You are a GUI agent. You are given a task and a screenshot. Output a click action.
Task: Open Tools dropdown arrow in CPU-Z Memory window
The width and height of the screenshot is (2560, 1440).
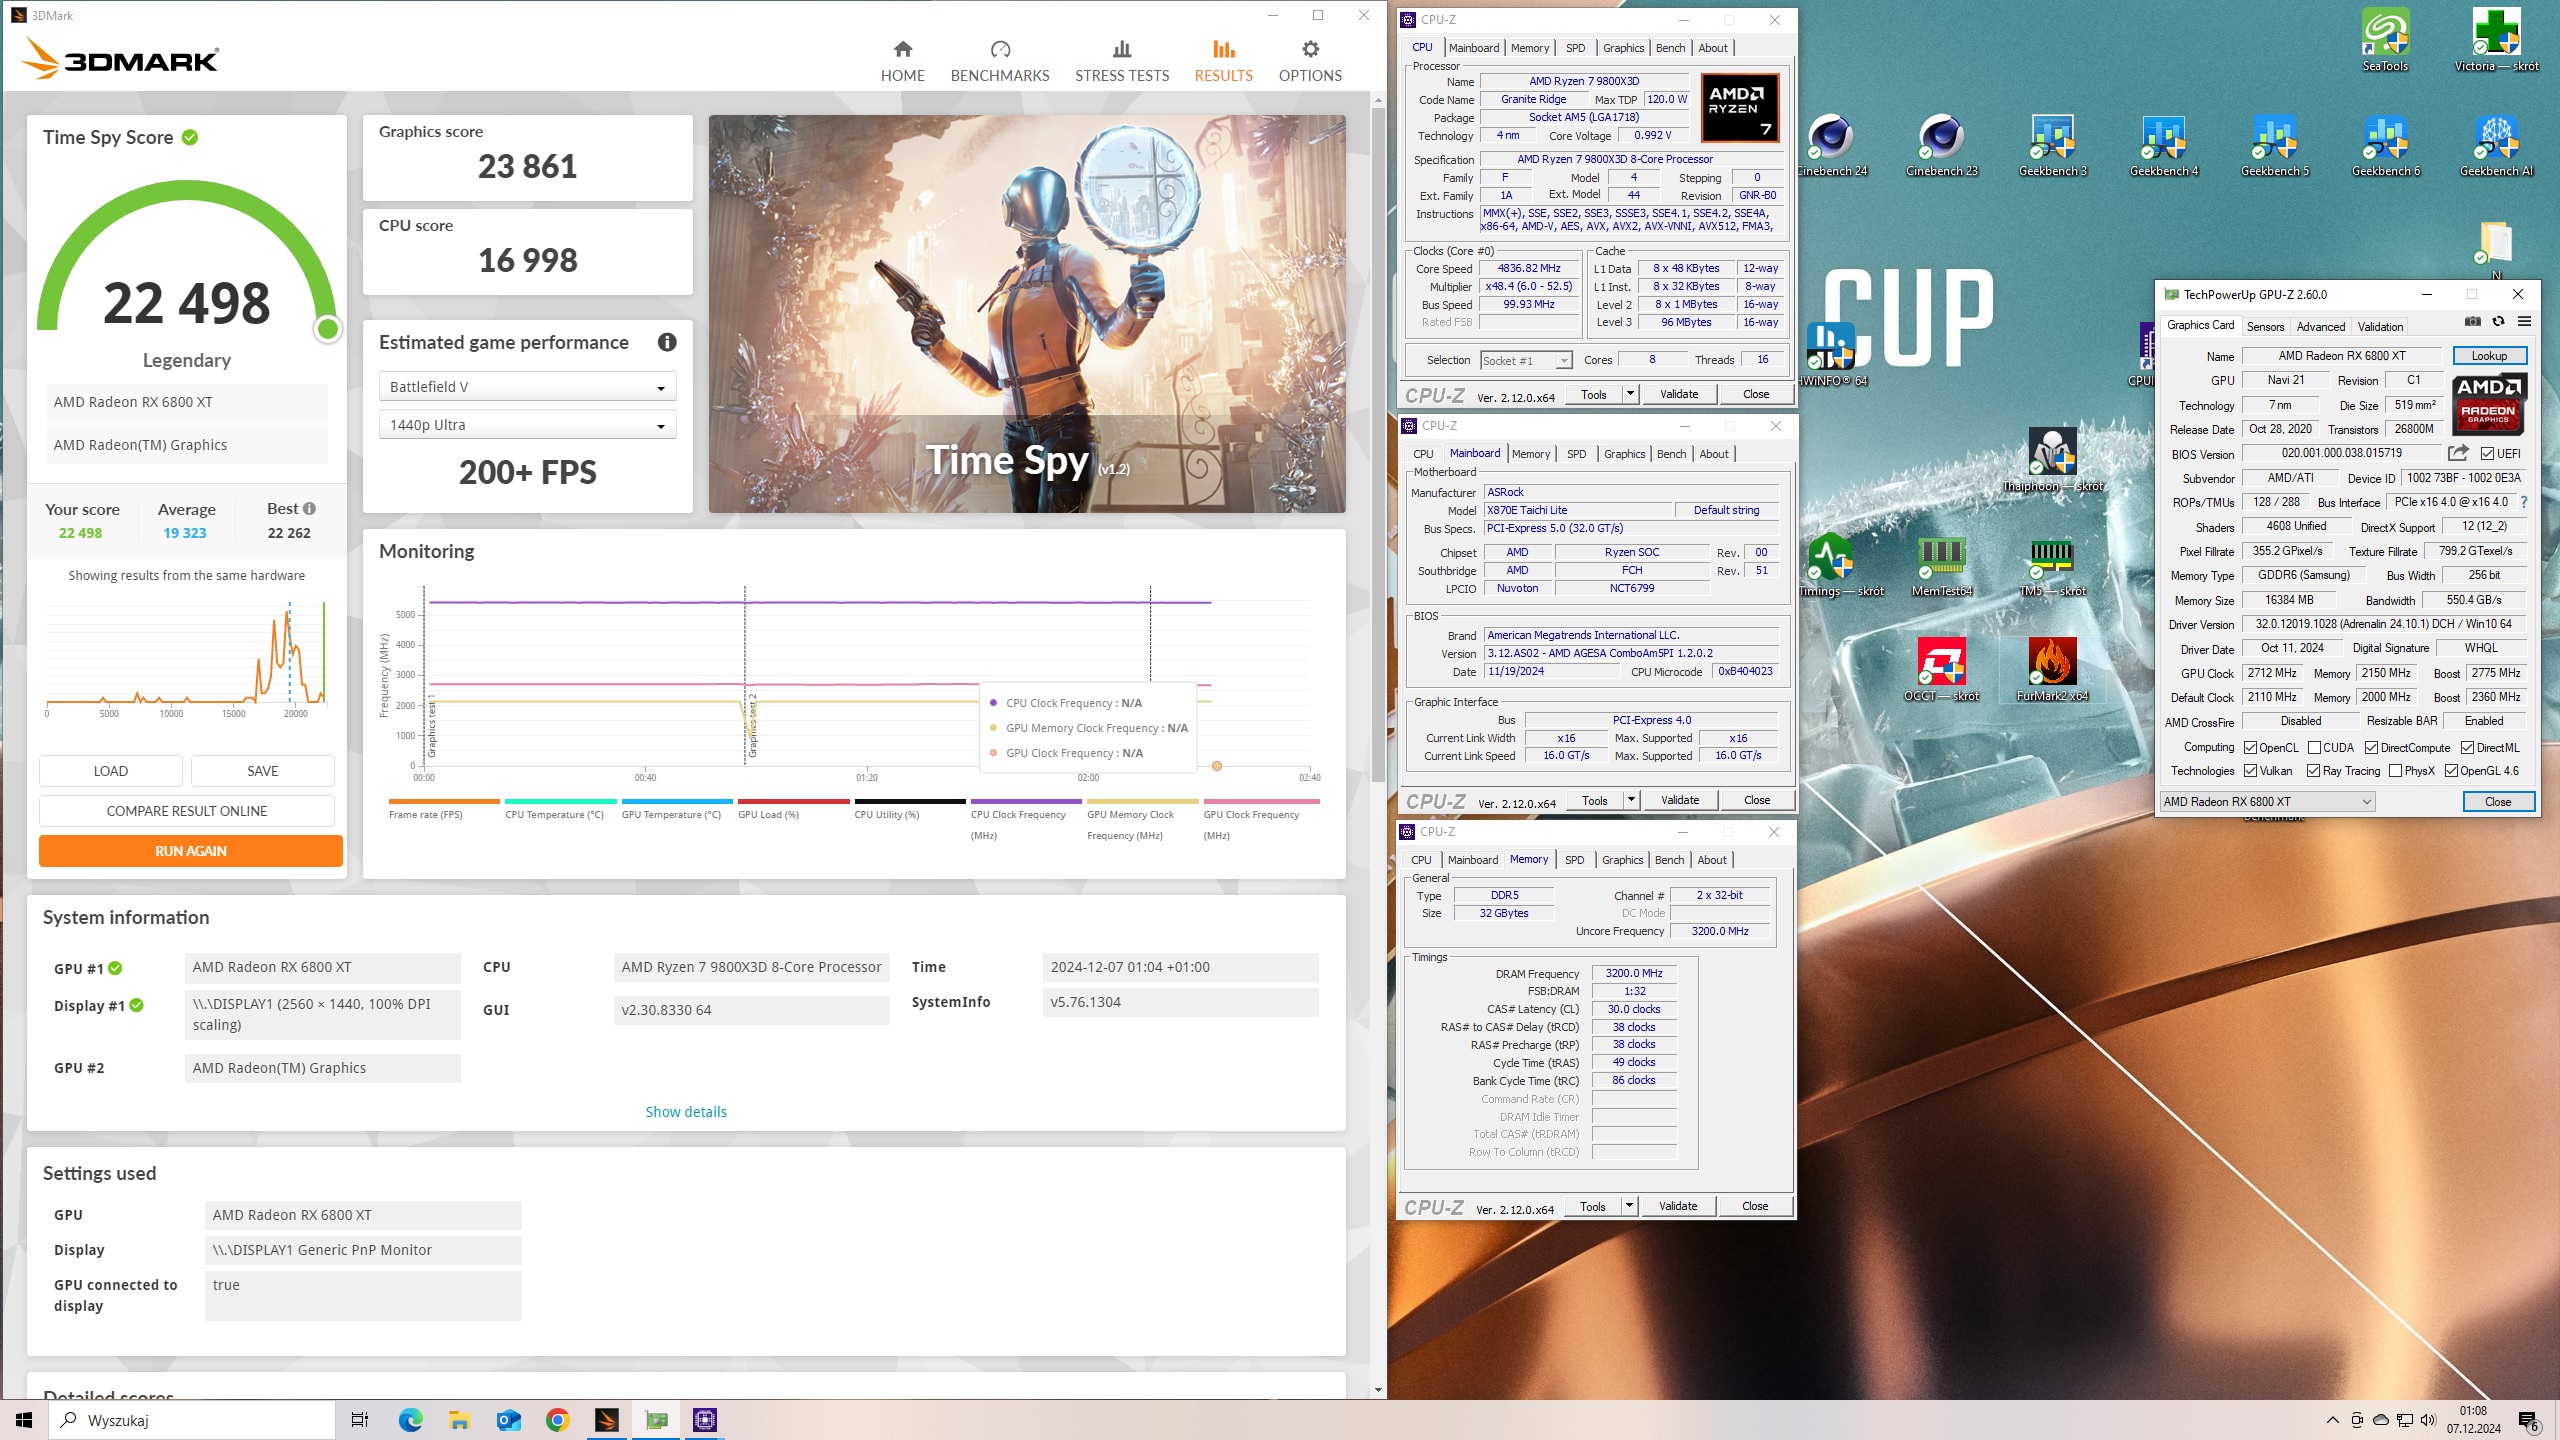1629,1206
